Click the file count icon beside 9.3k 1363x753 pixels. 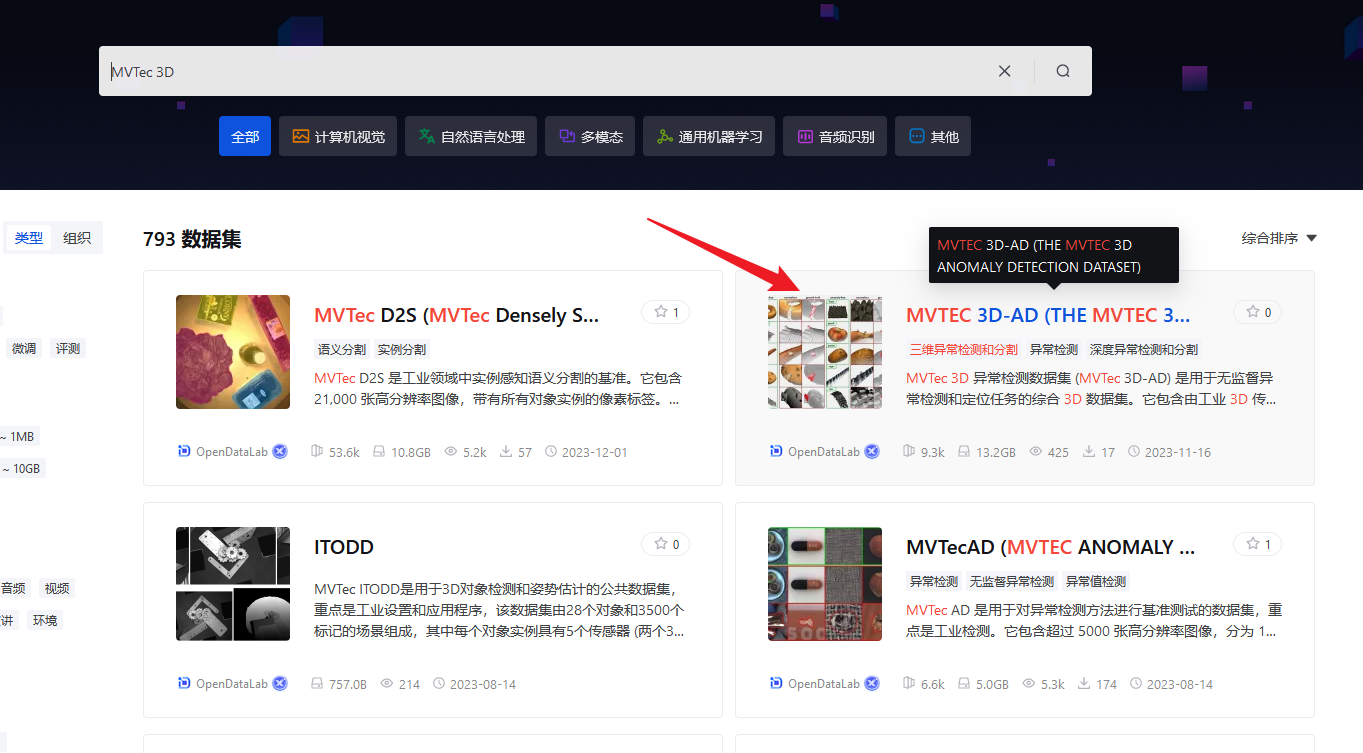coord(909,452)
